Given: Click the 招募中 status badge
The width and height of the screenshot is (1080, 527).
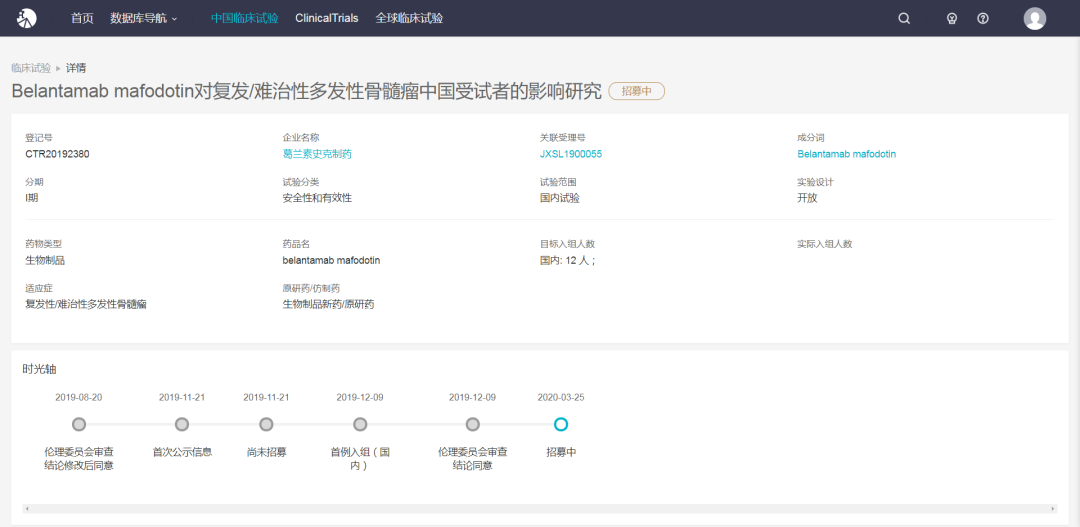Looking at the screenshot, I should pyautogui.click(x=636, y=91).
